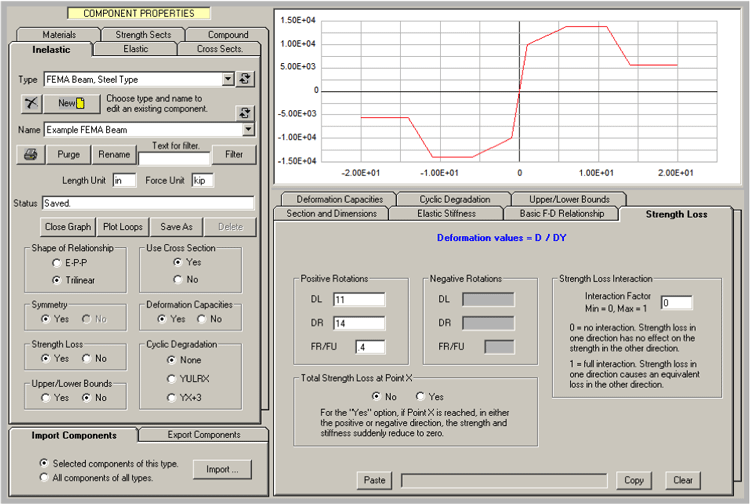
Task: Click the graph icon button left of New
Action: click(x=31, y=102)
